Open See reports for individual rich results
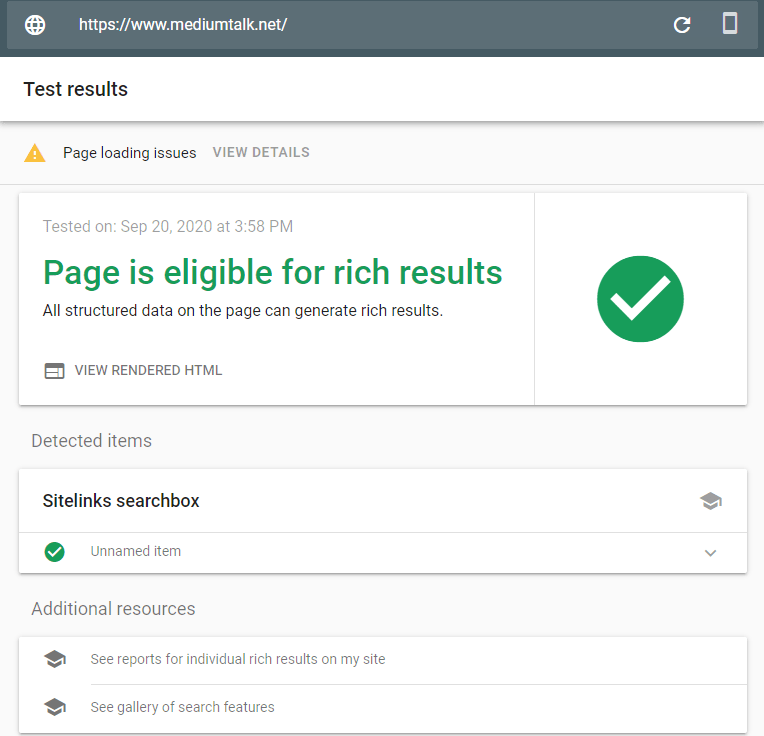This screenshot has width=764, height=736. coord(238,659)
